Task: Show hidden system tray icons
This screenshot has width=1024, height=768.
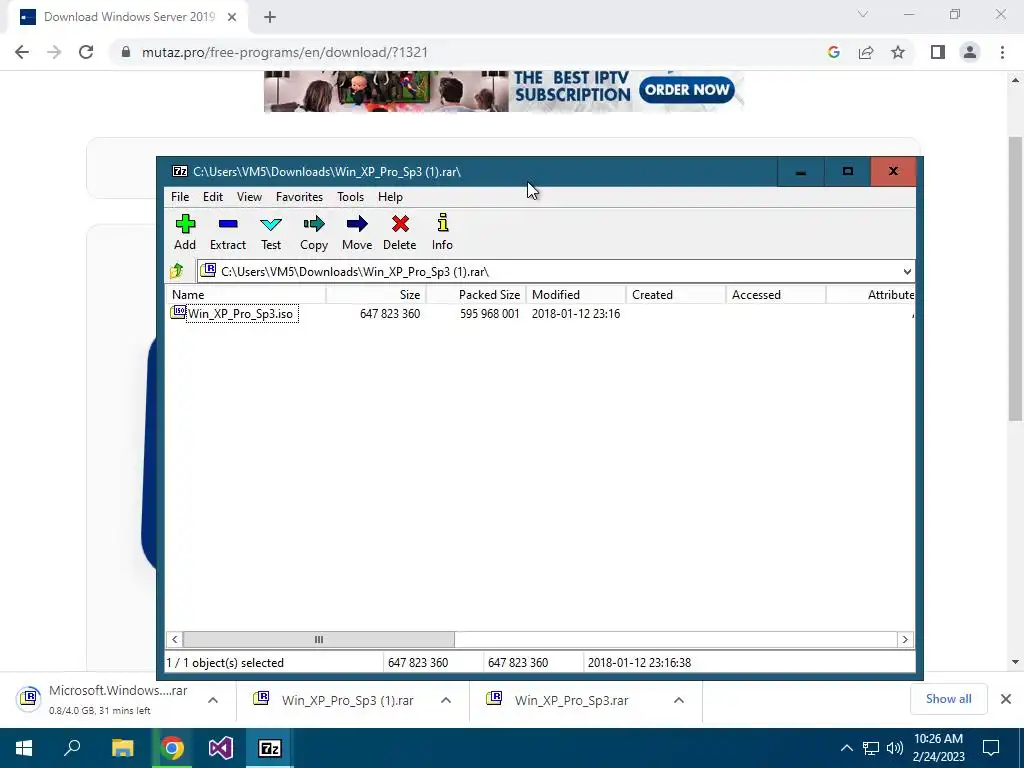Action: point(846,748)
